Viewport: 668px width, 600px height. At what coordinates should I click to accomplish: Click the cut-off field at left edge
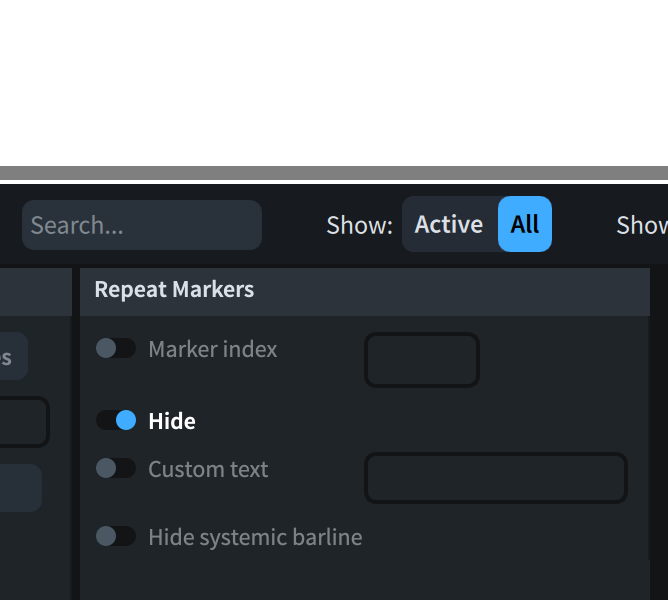[x=22, y=422]
